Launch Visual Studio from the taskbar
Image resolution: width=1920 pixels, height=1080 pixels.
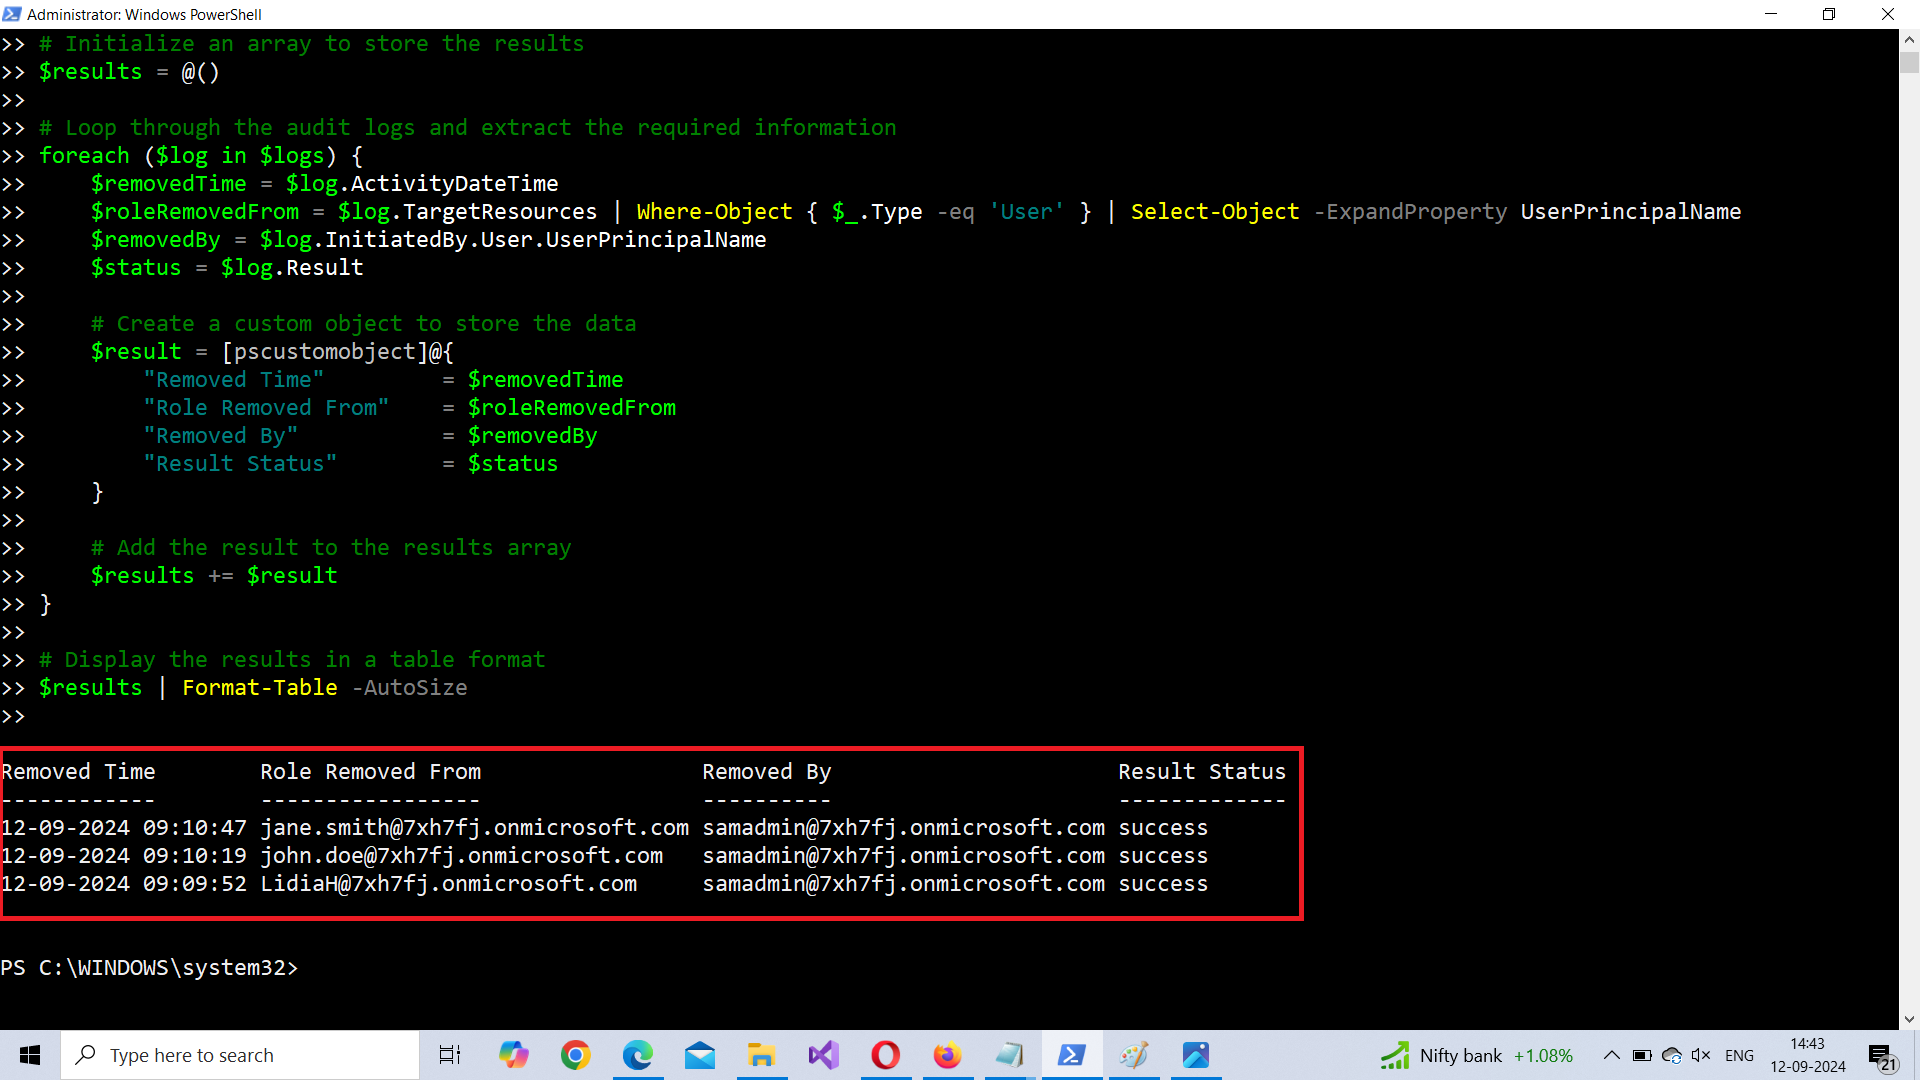(x=823, y=1055)
